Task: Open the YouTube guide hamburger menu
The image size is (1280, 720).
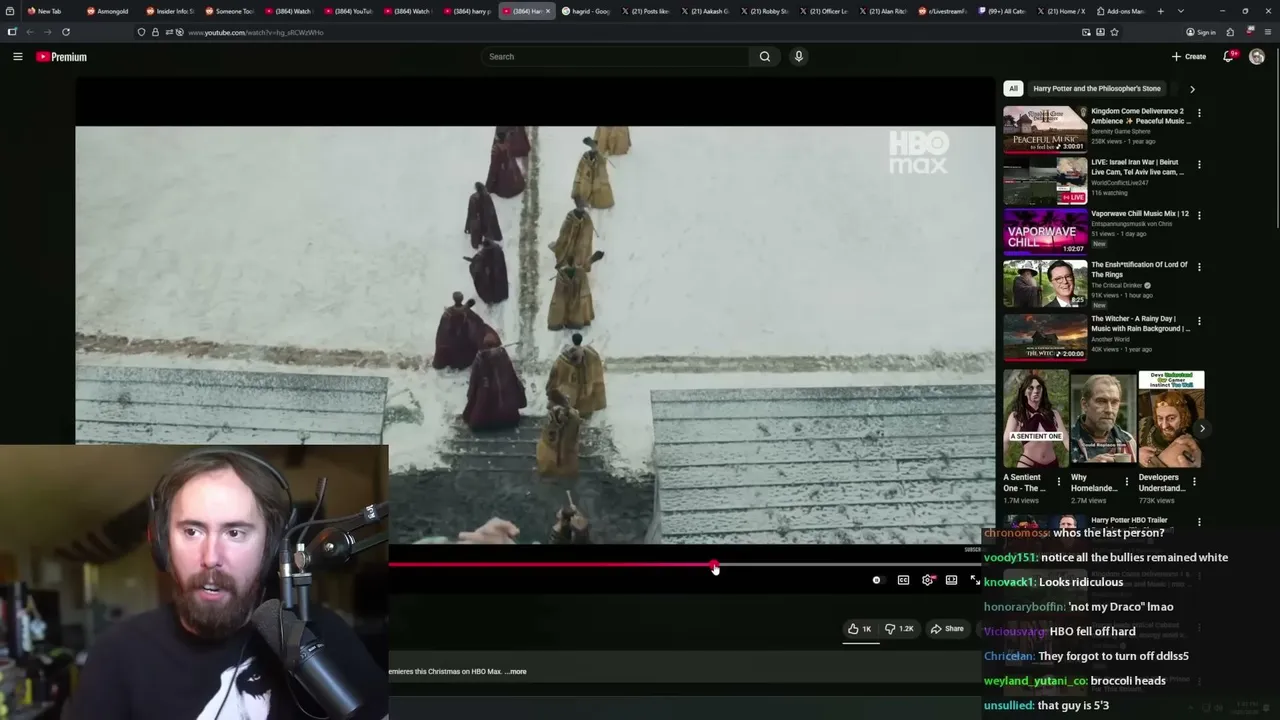Action: click(x=17, y=57)
